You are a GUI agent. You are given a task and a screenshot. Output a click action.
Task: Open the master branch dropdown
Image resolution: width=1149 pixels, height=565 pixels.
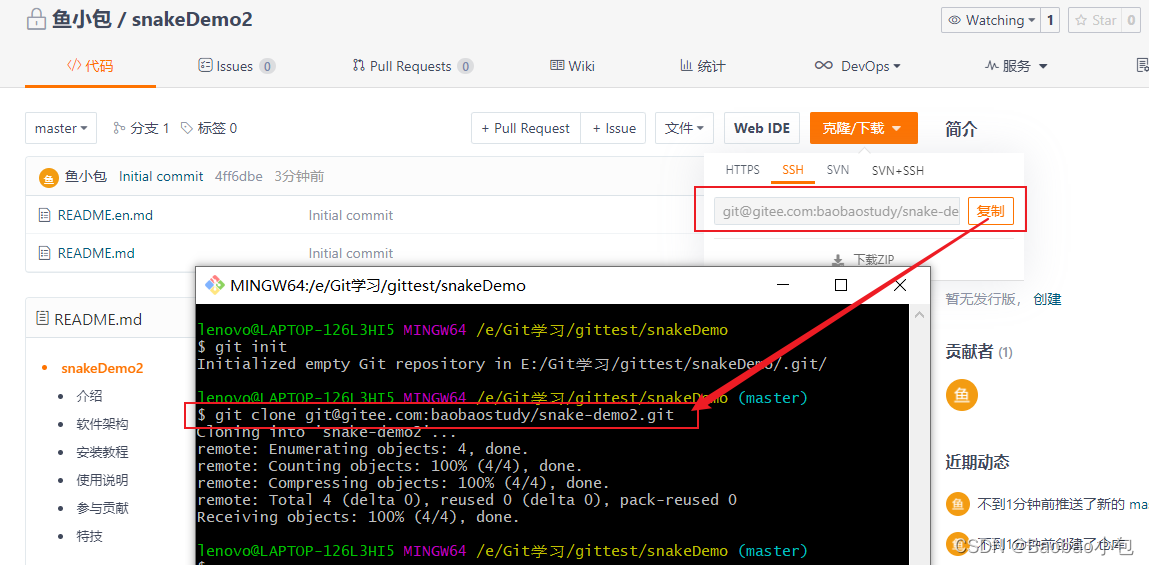(61, 128)
